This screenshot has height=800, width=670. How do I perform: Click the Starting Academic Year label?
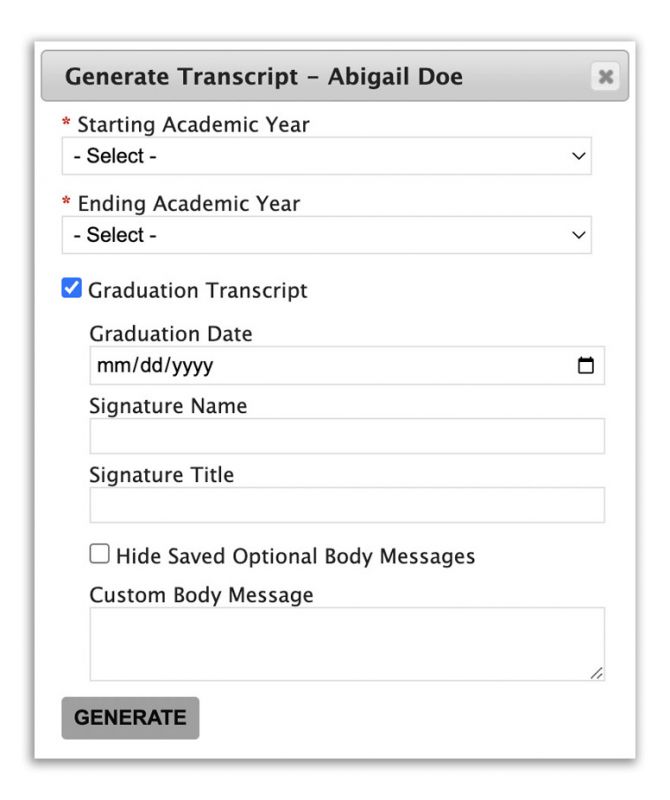click(193, 125)
